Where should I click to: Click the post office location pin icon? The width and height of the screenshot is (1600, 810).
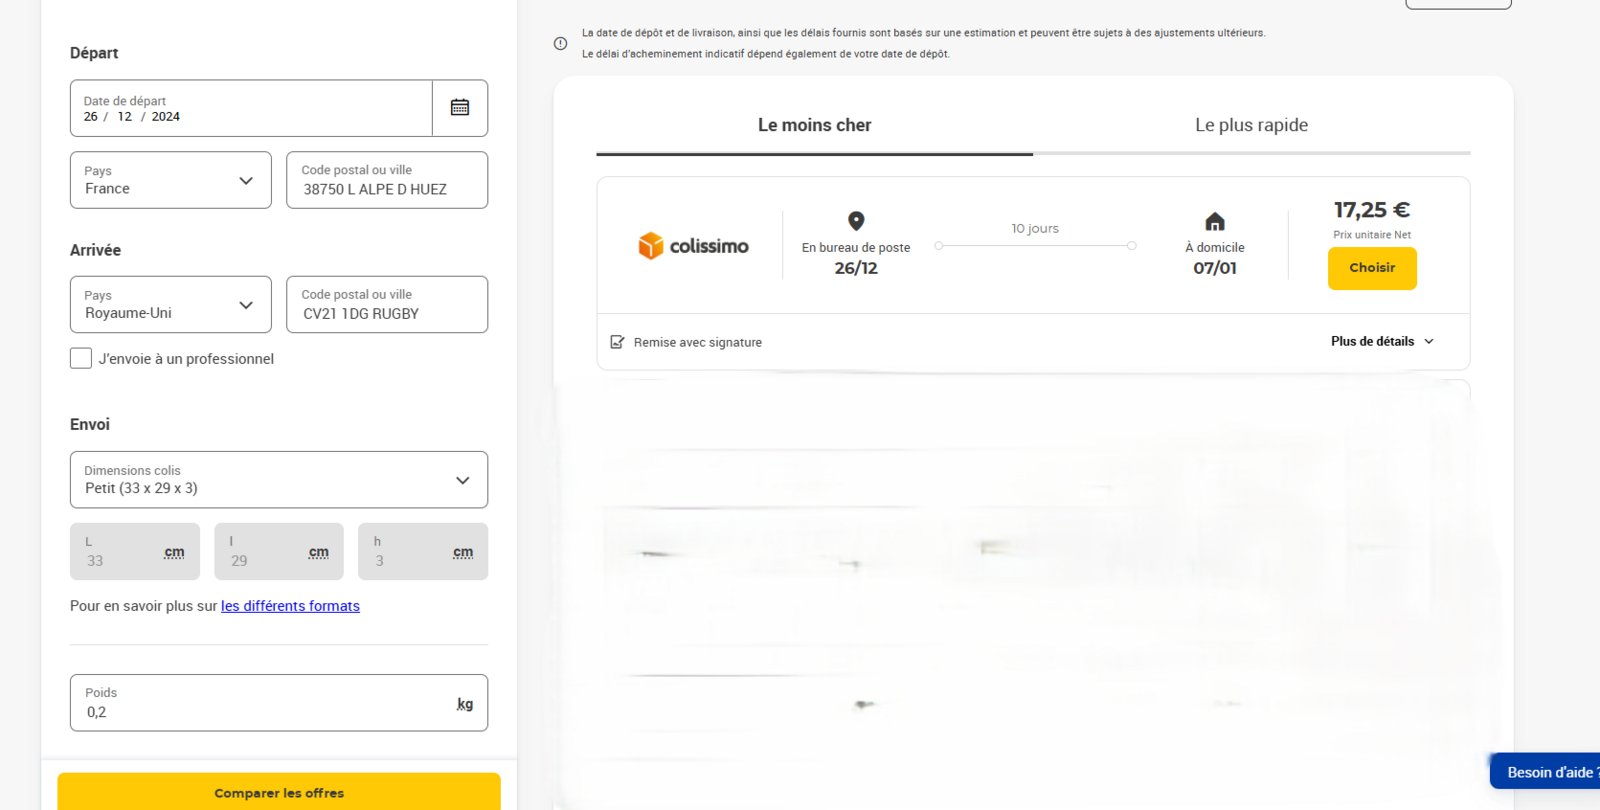856,221
